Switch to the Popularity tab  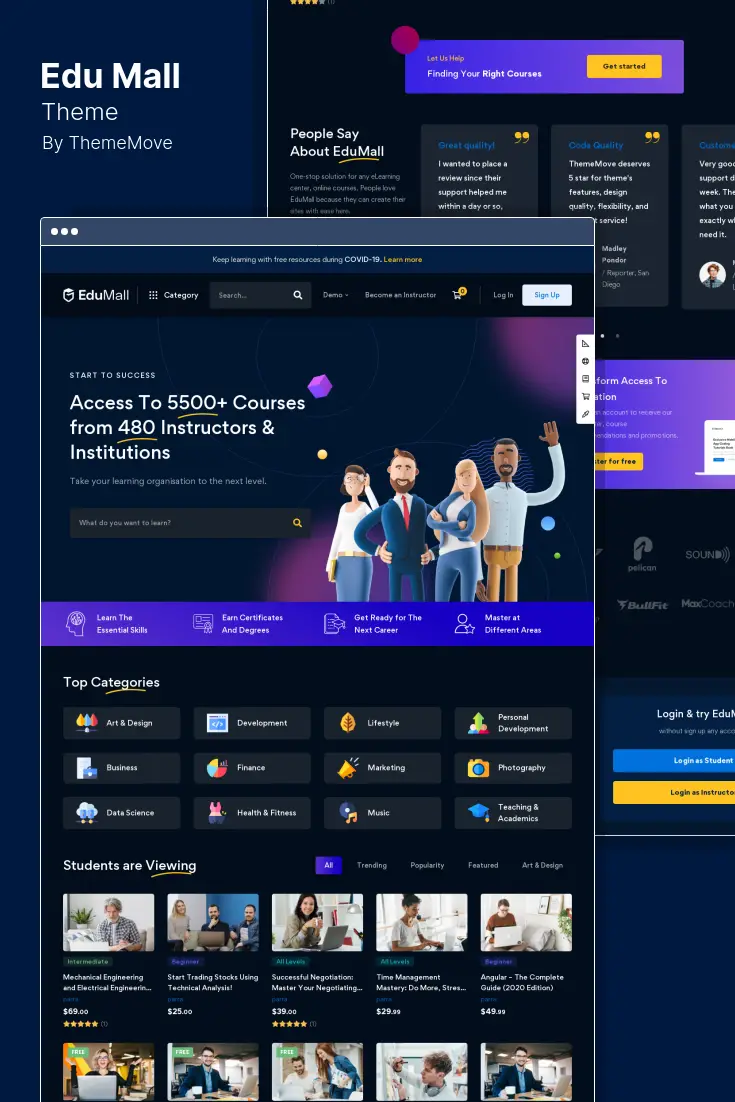click(427, 865)
